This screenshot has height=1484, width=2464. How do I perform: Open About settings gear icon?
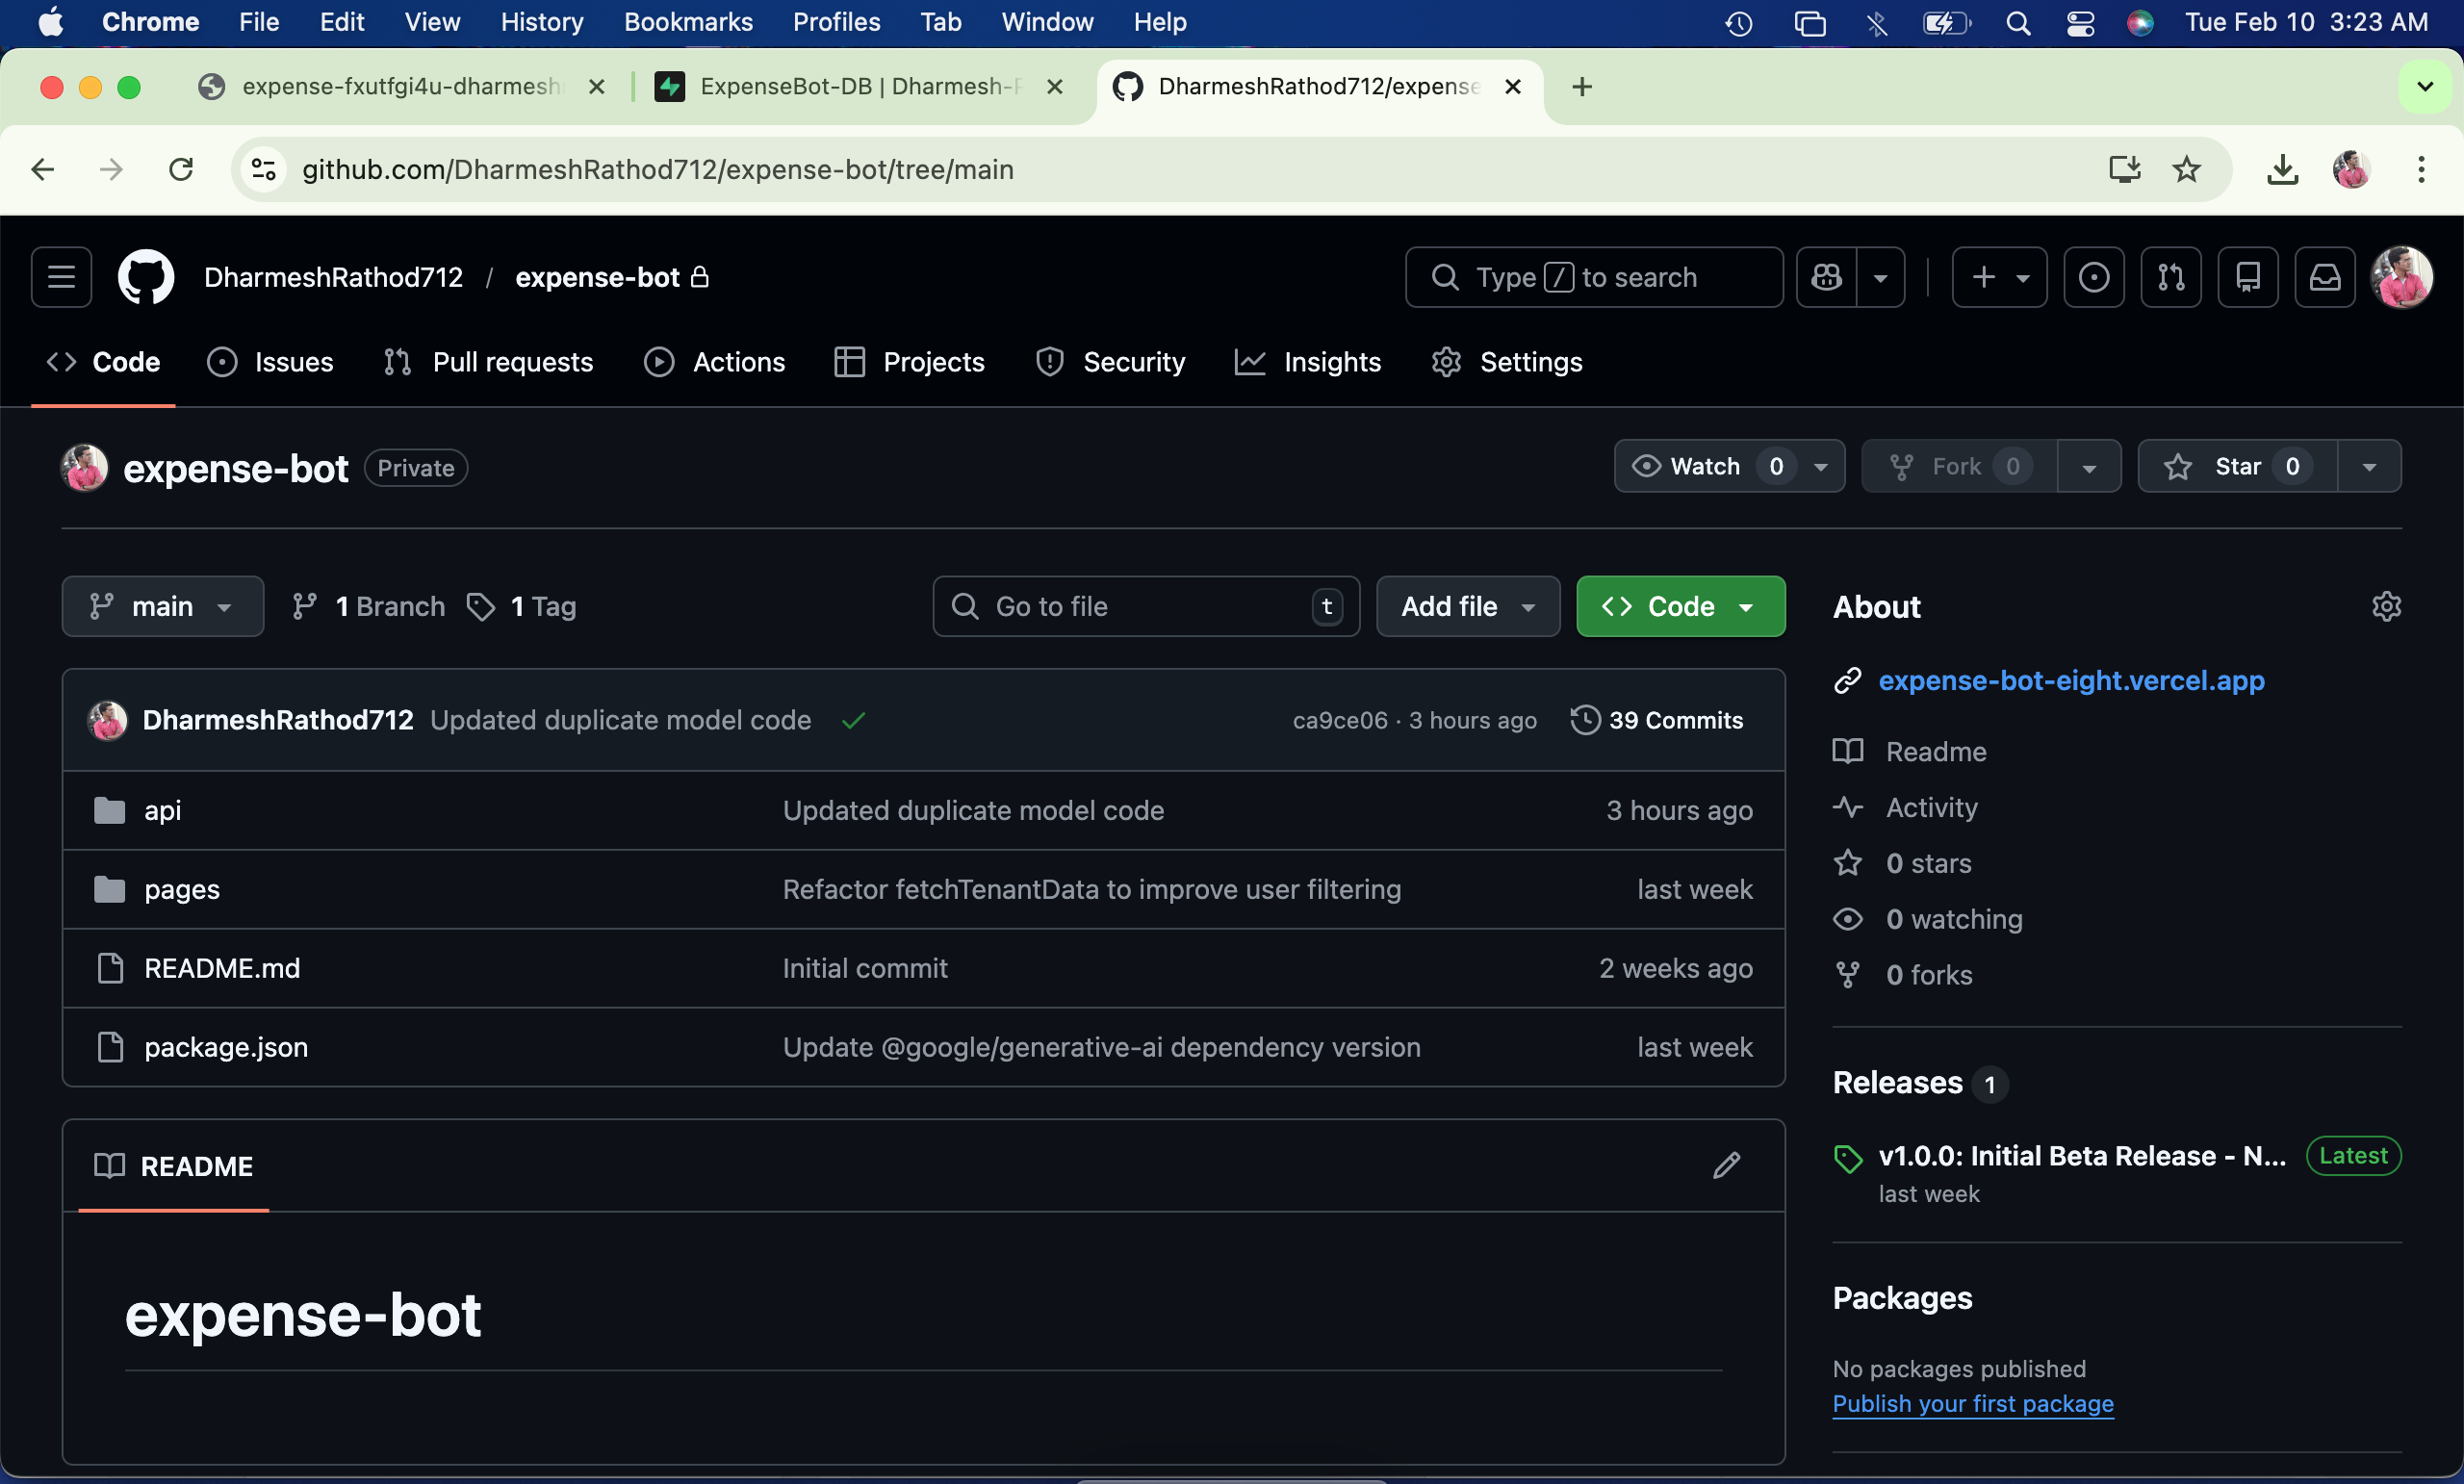[x=2386, y=606]
